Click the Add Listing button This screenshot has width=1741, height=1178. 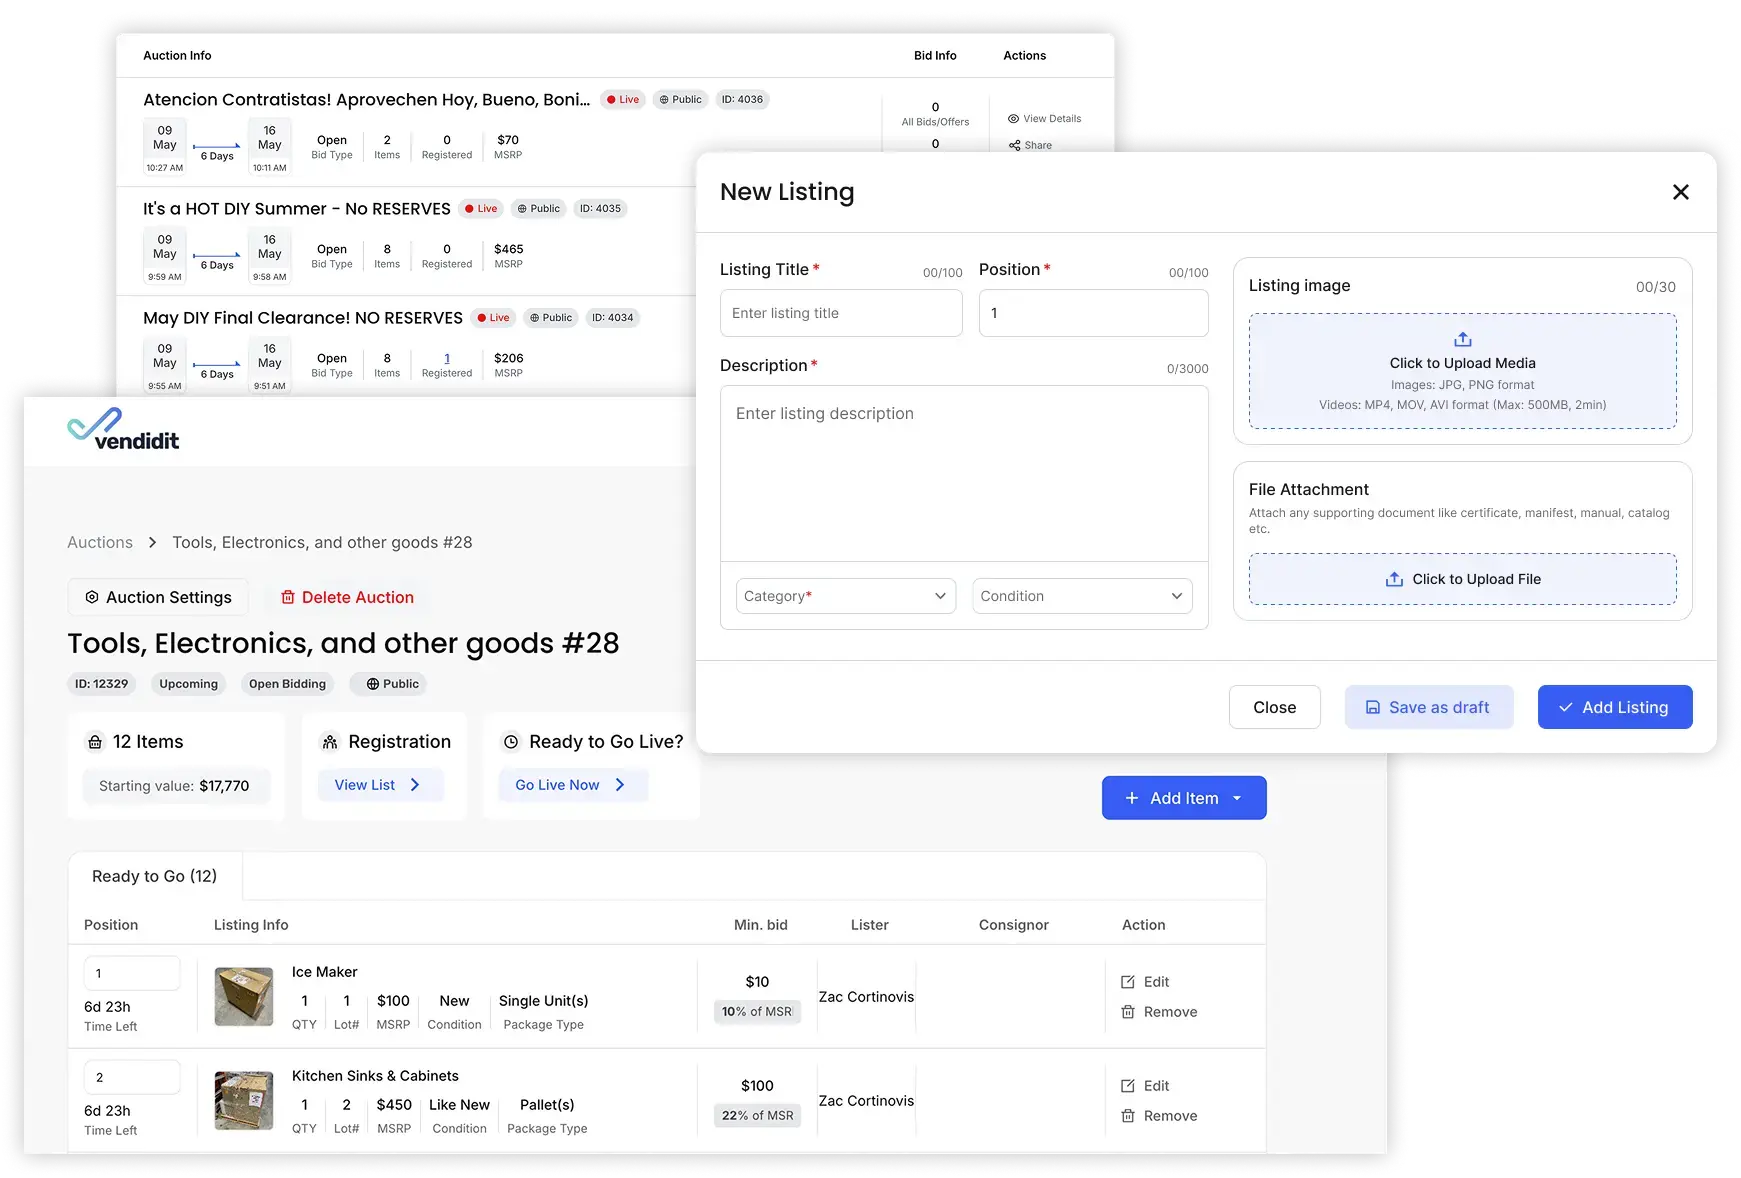pos(1614,707)
